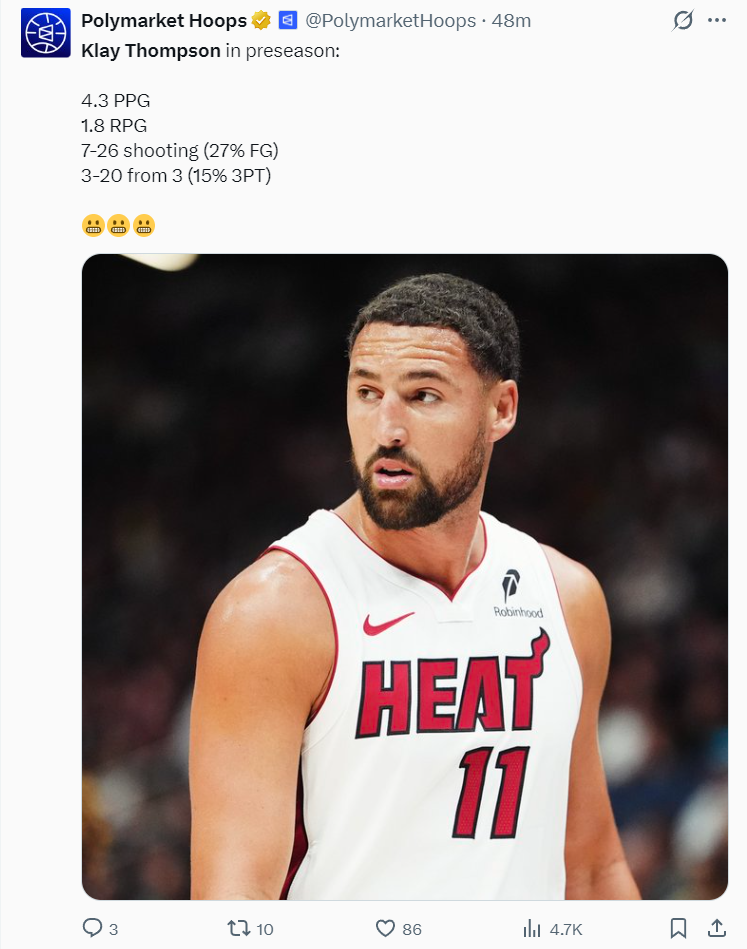Viewport: 747px width, 949px height.
Task: Open the repost arrows icon menu
Action: [238, 928]
